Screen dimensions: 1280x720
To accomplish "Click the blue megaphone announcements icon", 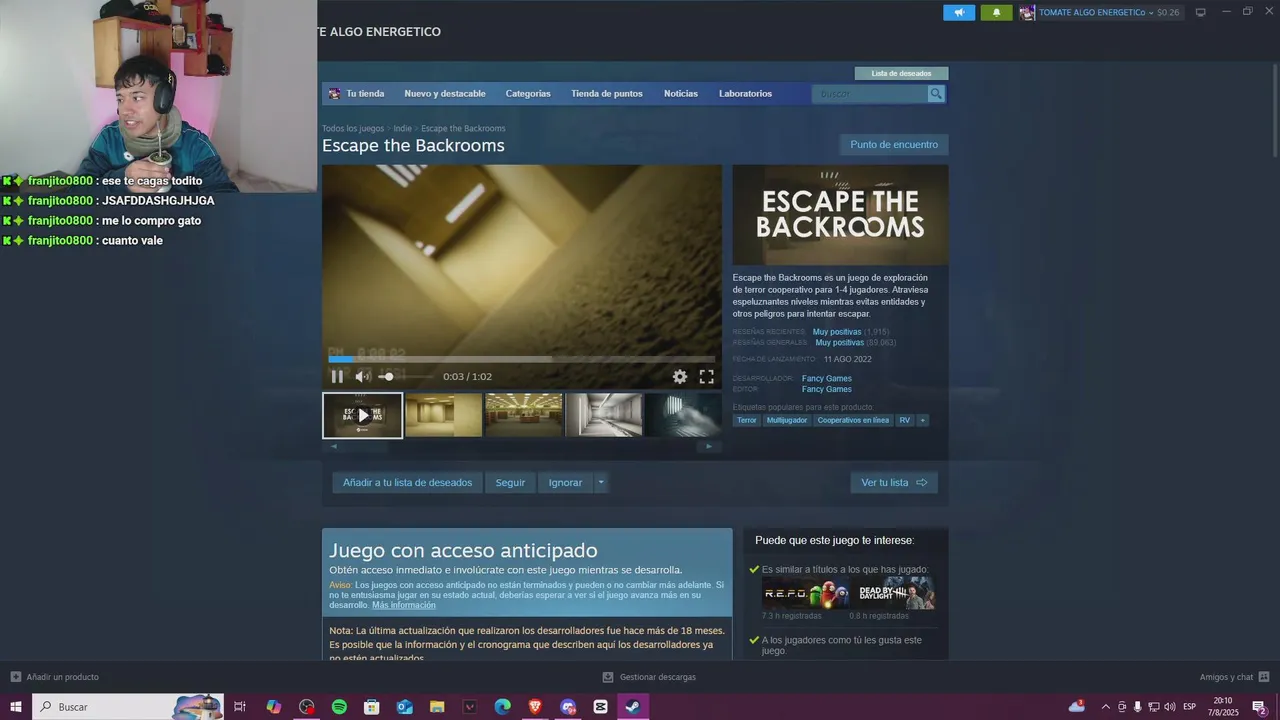I will click(959, 12).
